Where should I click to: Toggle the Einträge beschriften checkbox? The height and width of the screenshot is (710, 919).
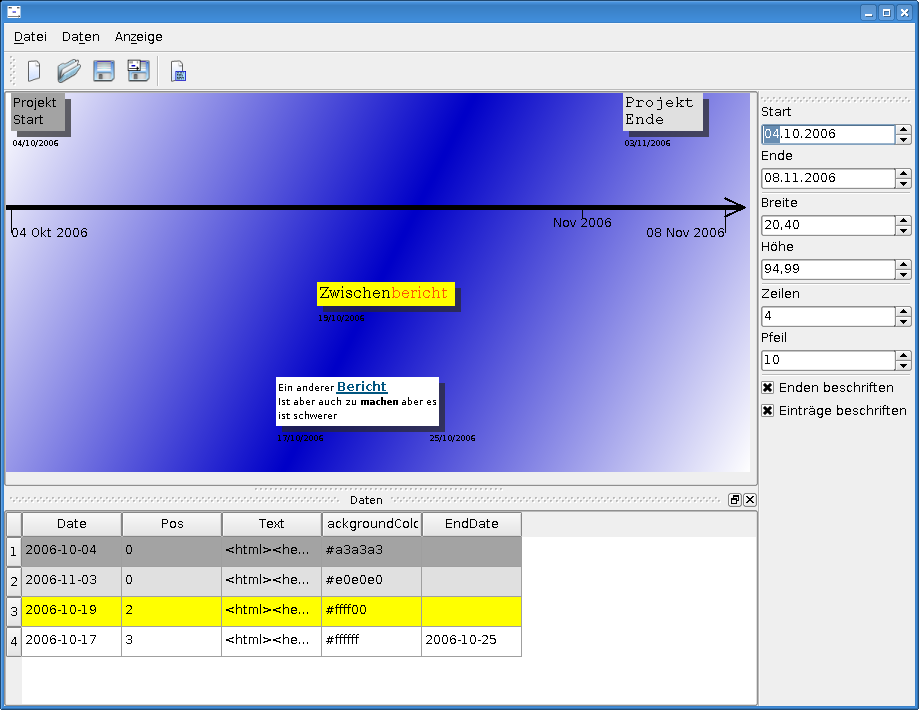768,411
